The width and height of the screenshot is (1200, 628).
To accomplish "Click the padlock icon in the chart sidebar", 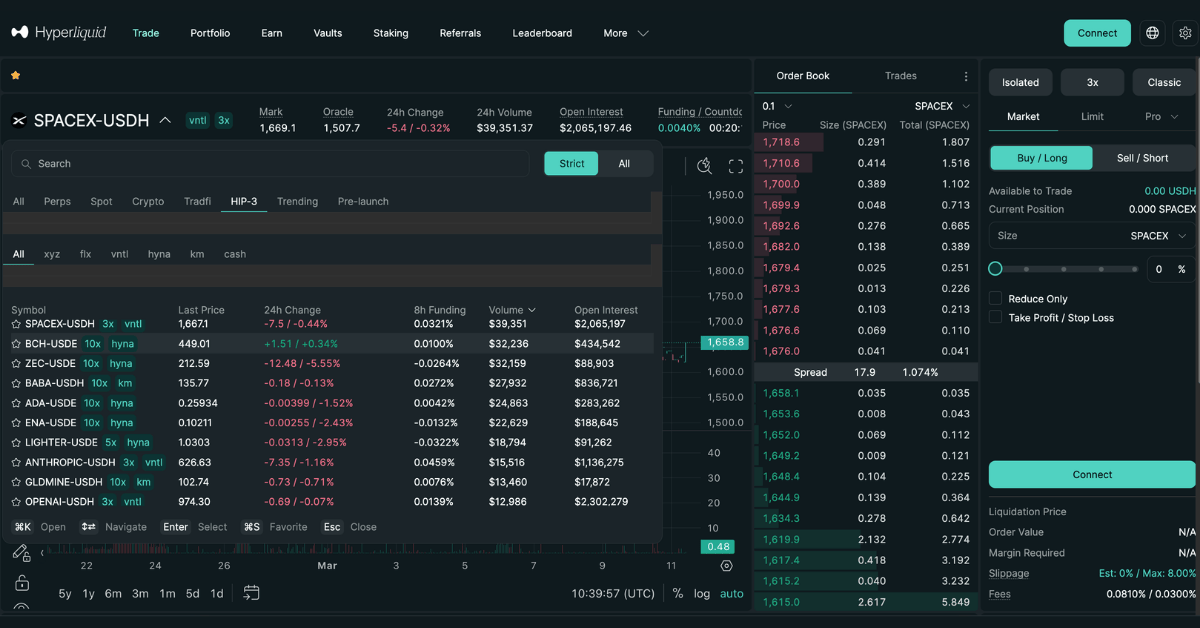I will click(x=22, y=583).
